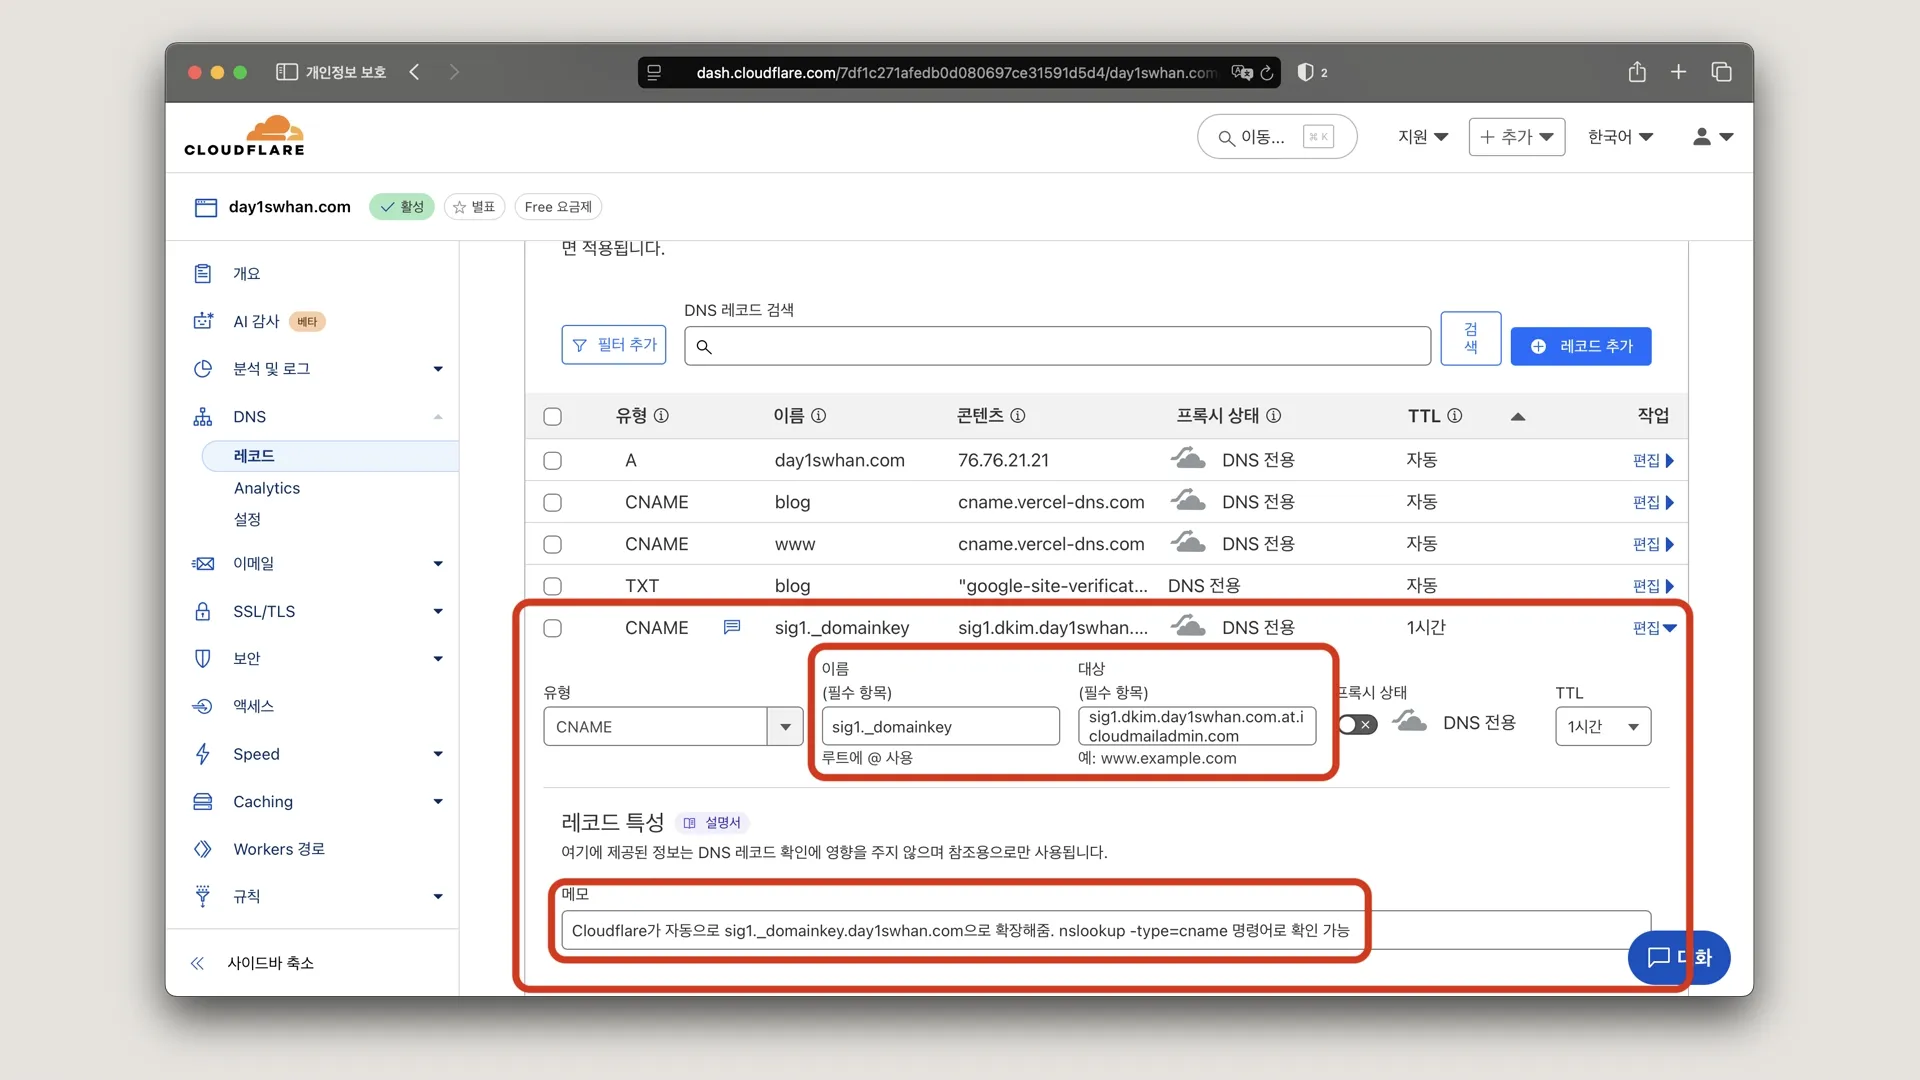Click the browser forward arrow
This screenshot has width=1920, height=1080.
[x=454, y=72]
